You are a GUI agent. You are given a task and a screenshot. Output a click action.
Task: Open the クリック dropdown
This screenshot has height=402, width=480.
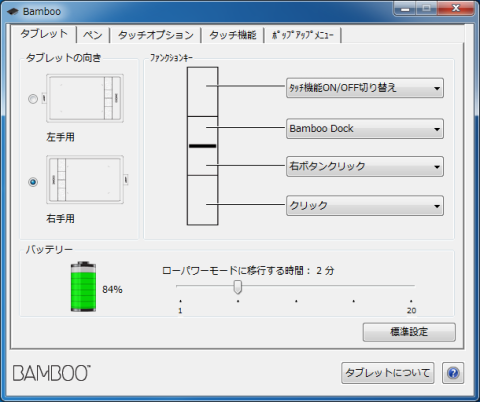click(365, 205)
